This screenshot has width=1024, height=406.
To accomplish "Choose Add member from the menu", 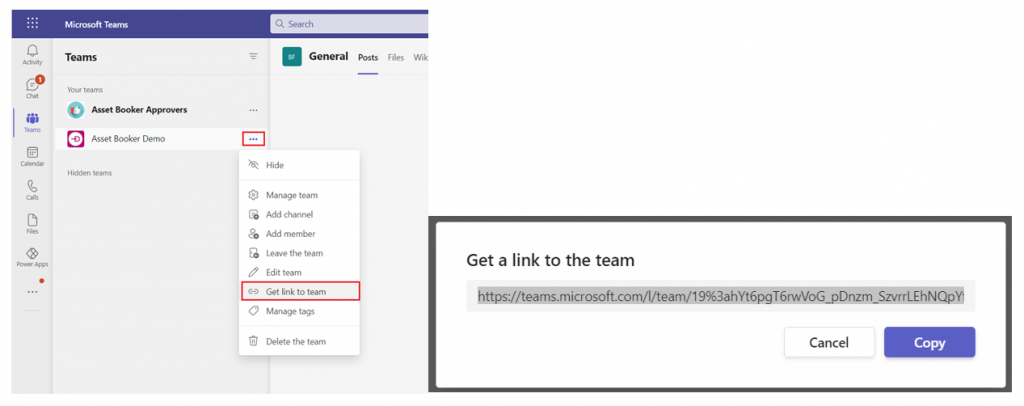I will tap(299, 234).
